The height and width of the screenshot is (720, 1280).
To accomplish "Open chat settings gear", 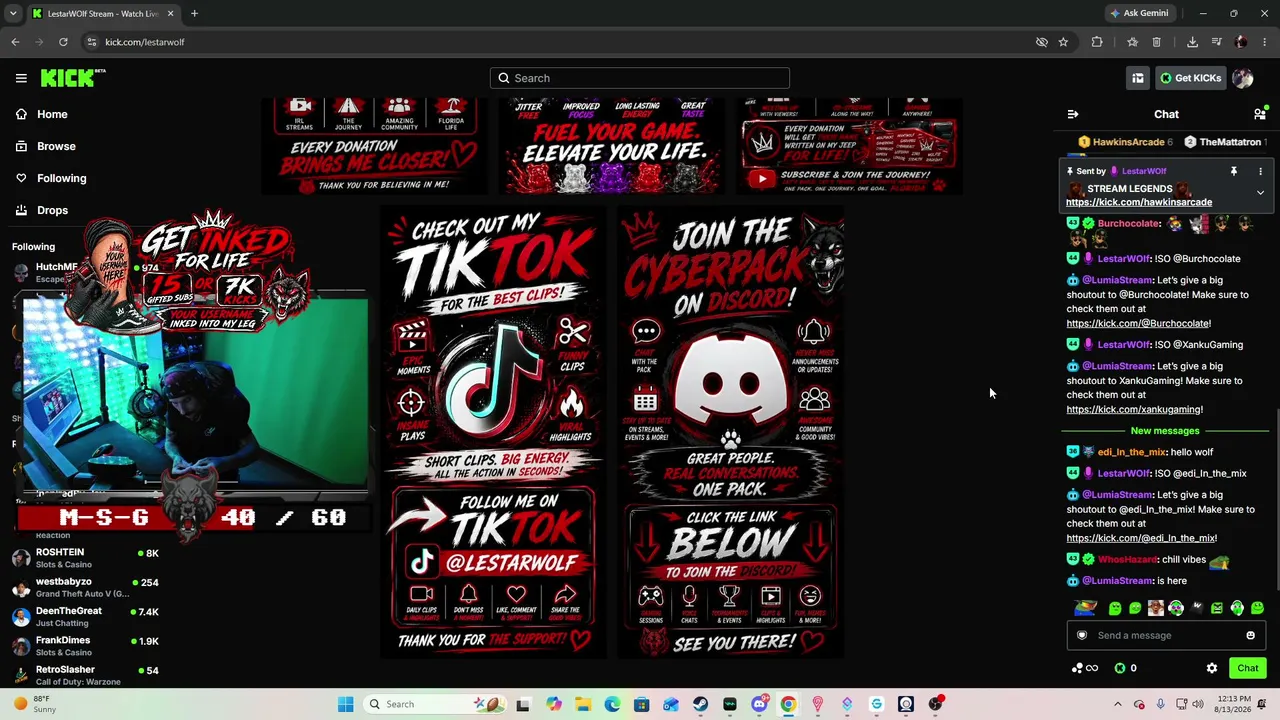I will pos(1212,668).
